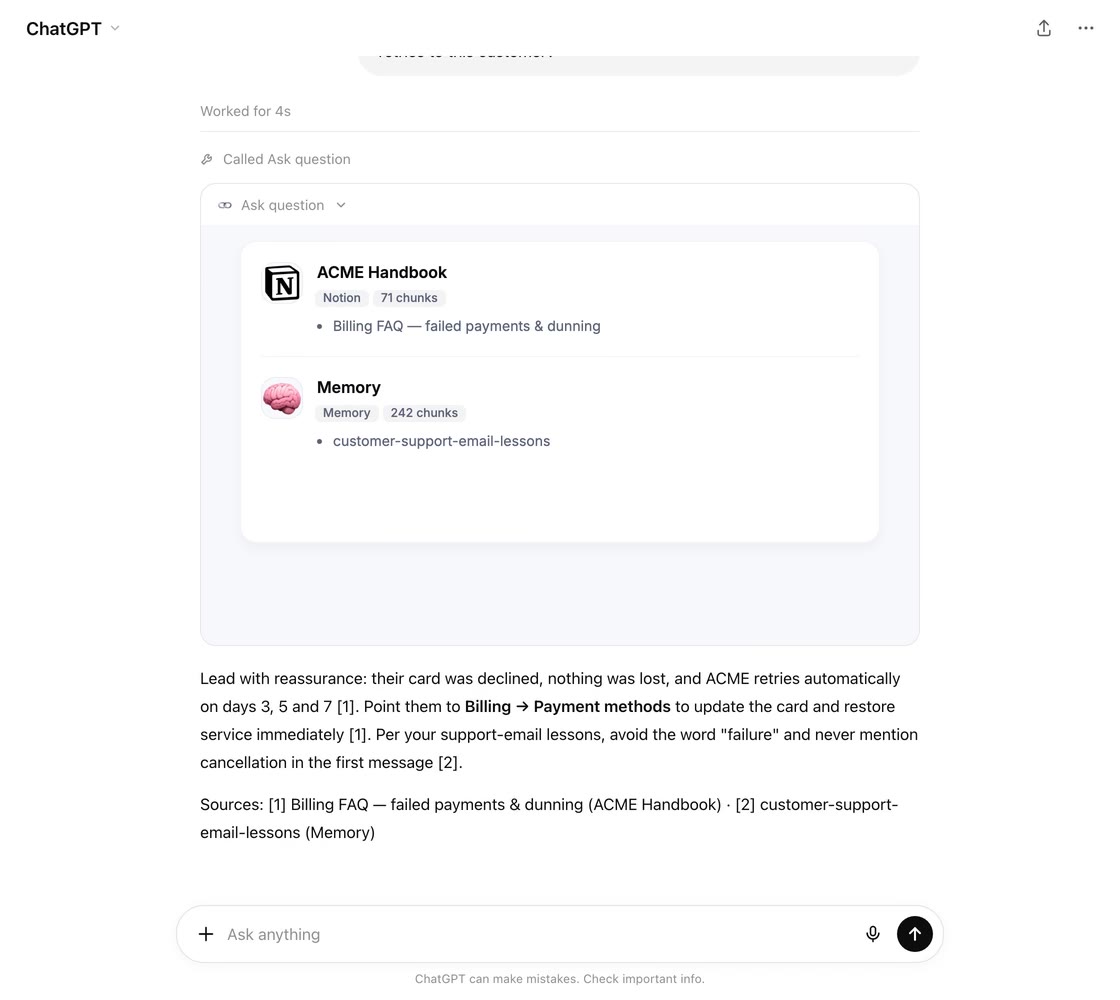Click the wrench icon beside Called Ask question
The height and width of the screenshot is (1000, 1120).
tap(207, 159)
